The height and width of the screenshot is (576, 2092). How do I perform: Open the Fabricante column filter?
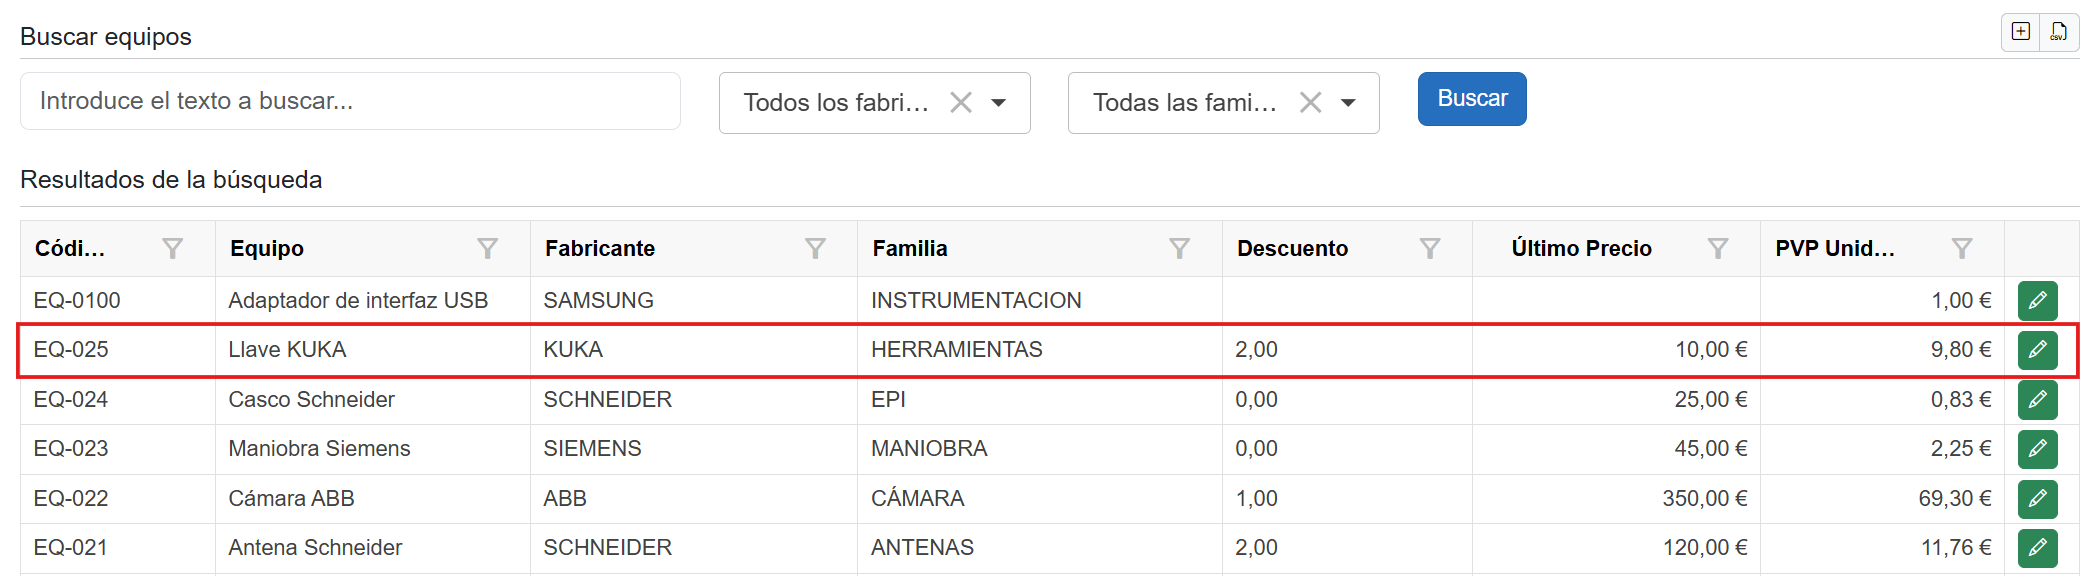[815, 248]
